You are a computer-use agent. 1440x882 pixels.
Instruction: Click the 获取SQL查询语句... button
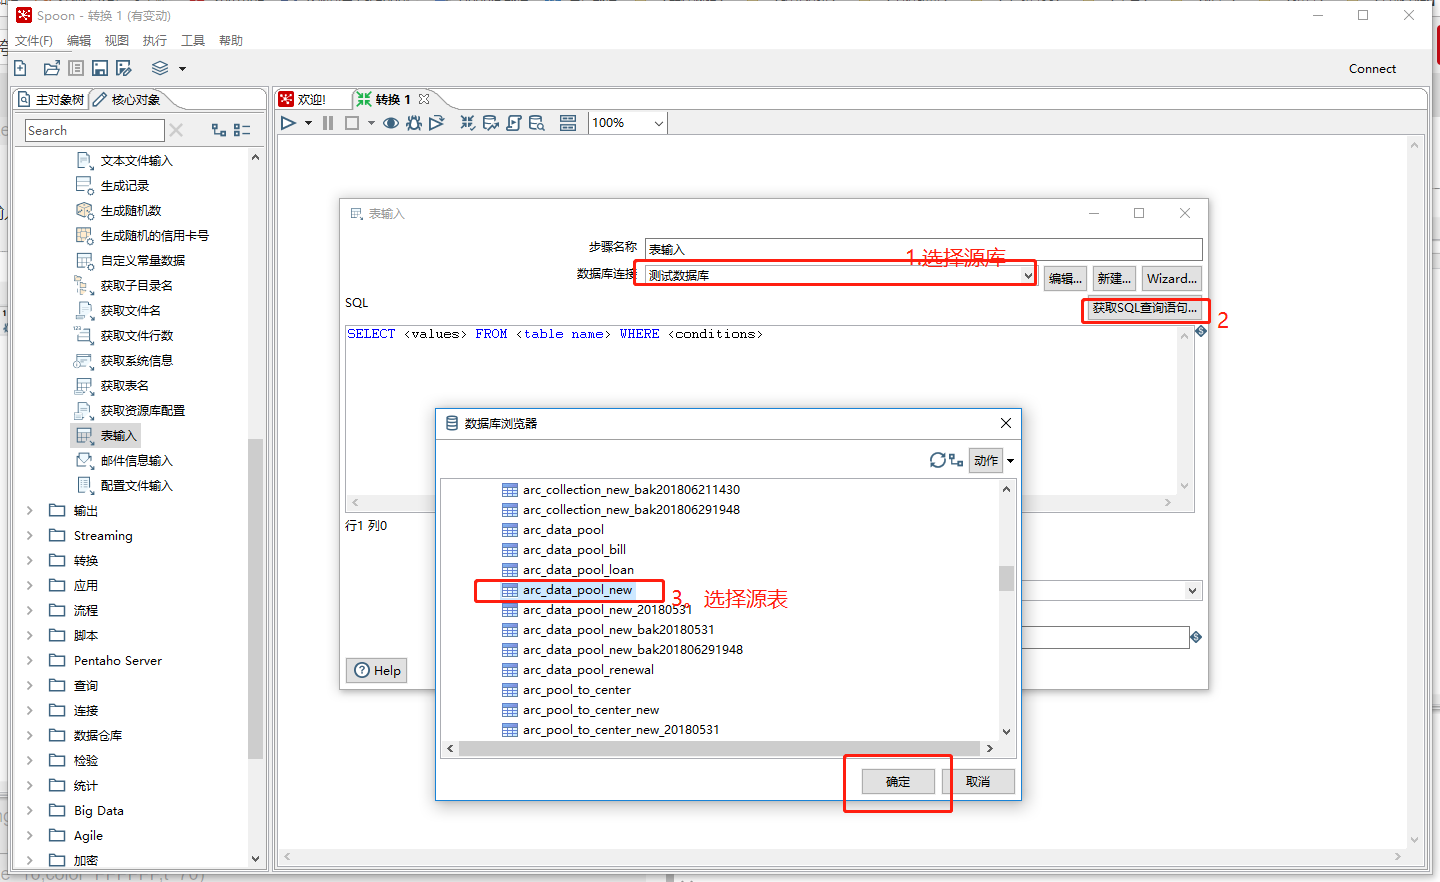1144,308
